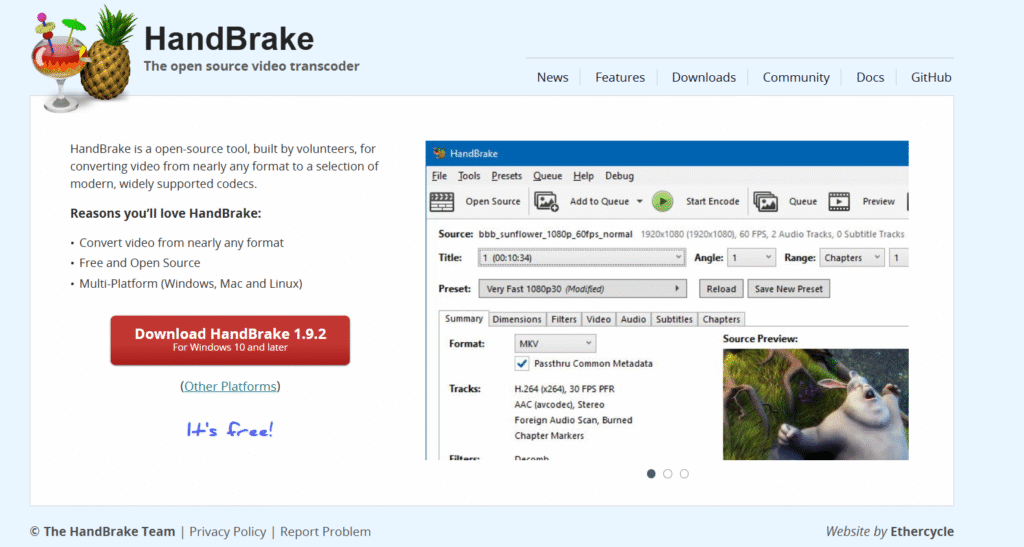Follow the Other Platforms link

coord(230,386)
